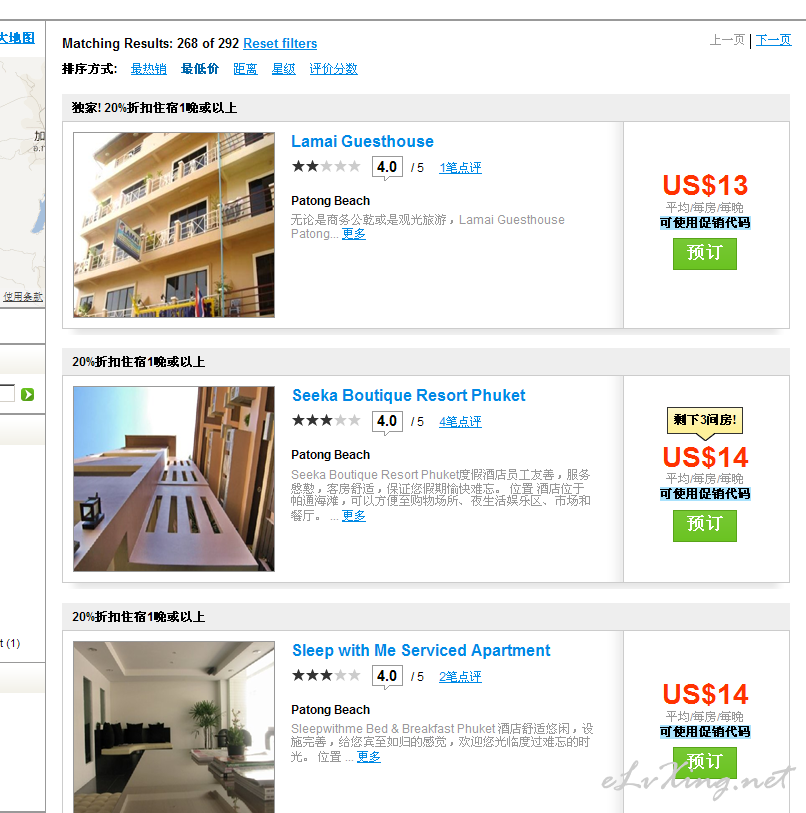
Task: Open the Sleep with Me apartment photo
Action: click(x=174, y=727)
